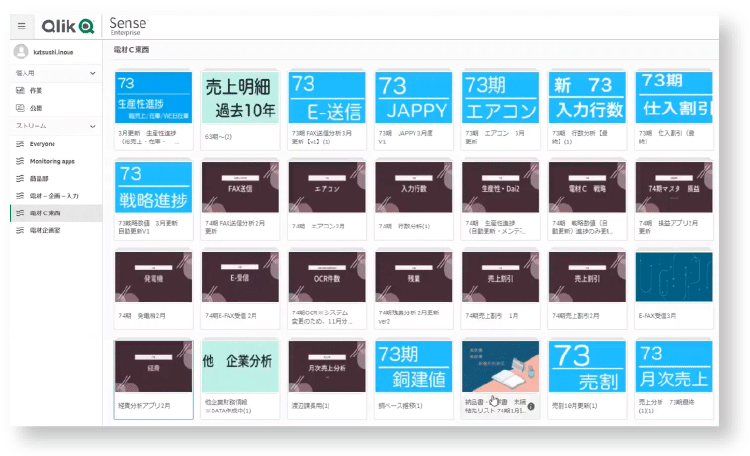Collapse the 個人用 section chevron
The image size is (750, 456).
coord(92,73)
